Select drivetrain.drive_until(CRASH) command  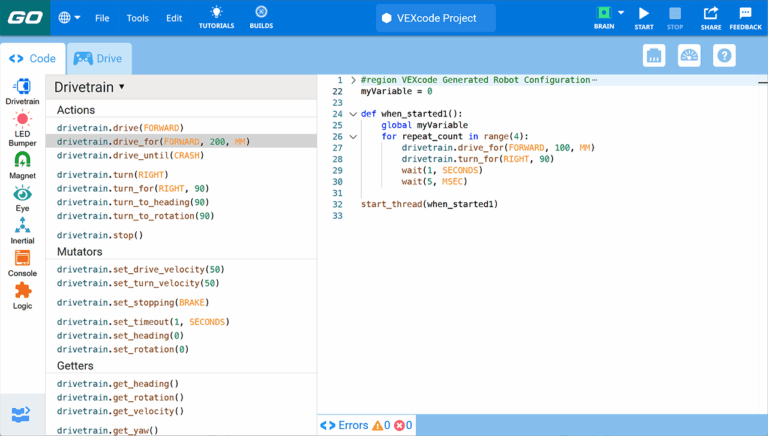click(130, 155)
